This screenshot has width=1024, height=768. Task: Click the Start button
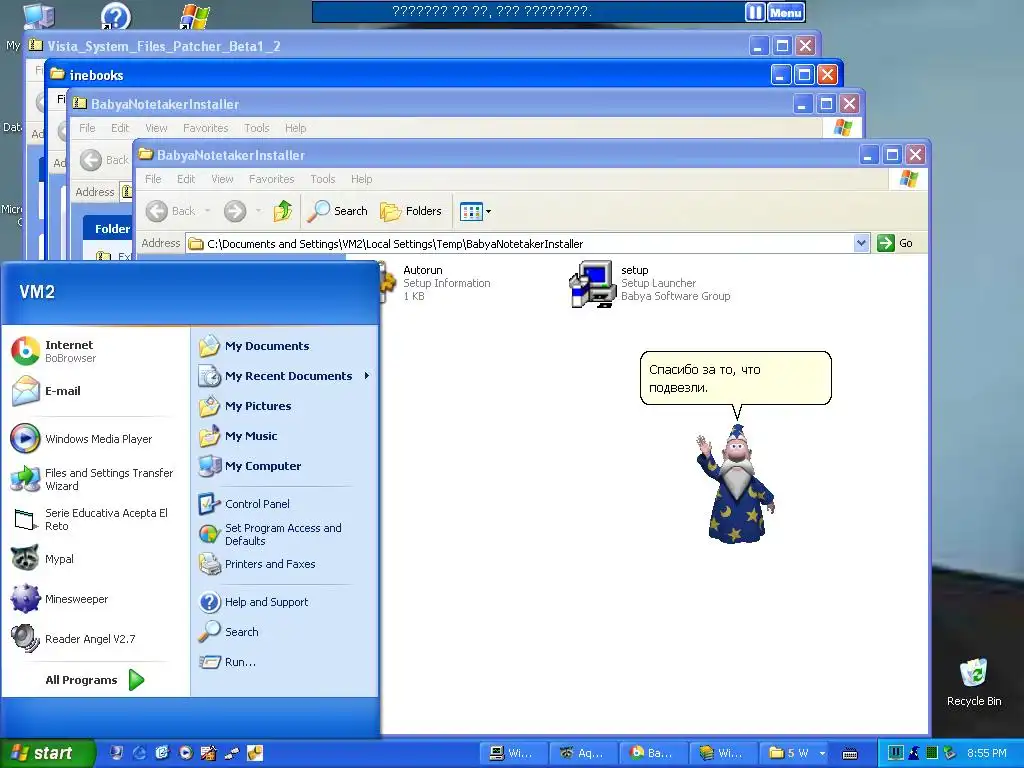coord(46,753)
